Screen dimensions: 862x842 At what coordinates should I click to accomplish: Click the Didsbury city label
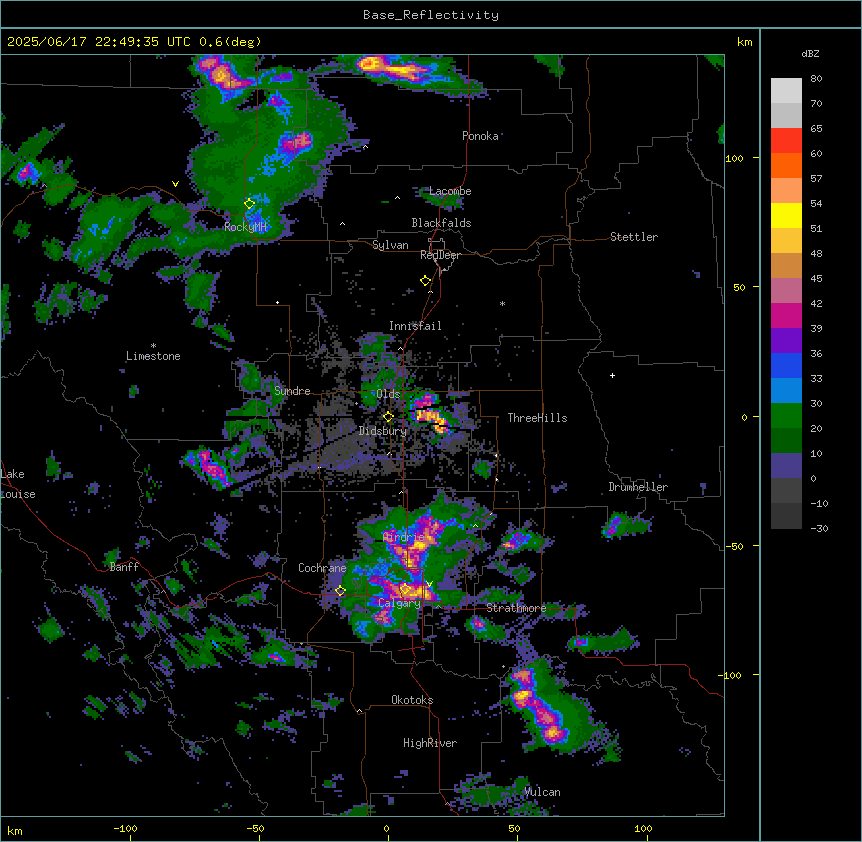(x=383, y=431)
